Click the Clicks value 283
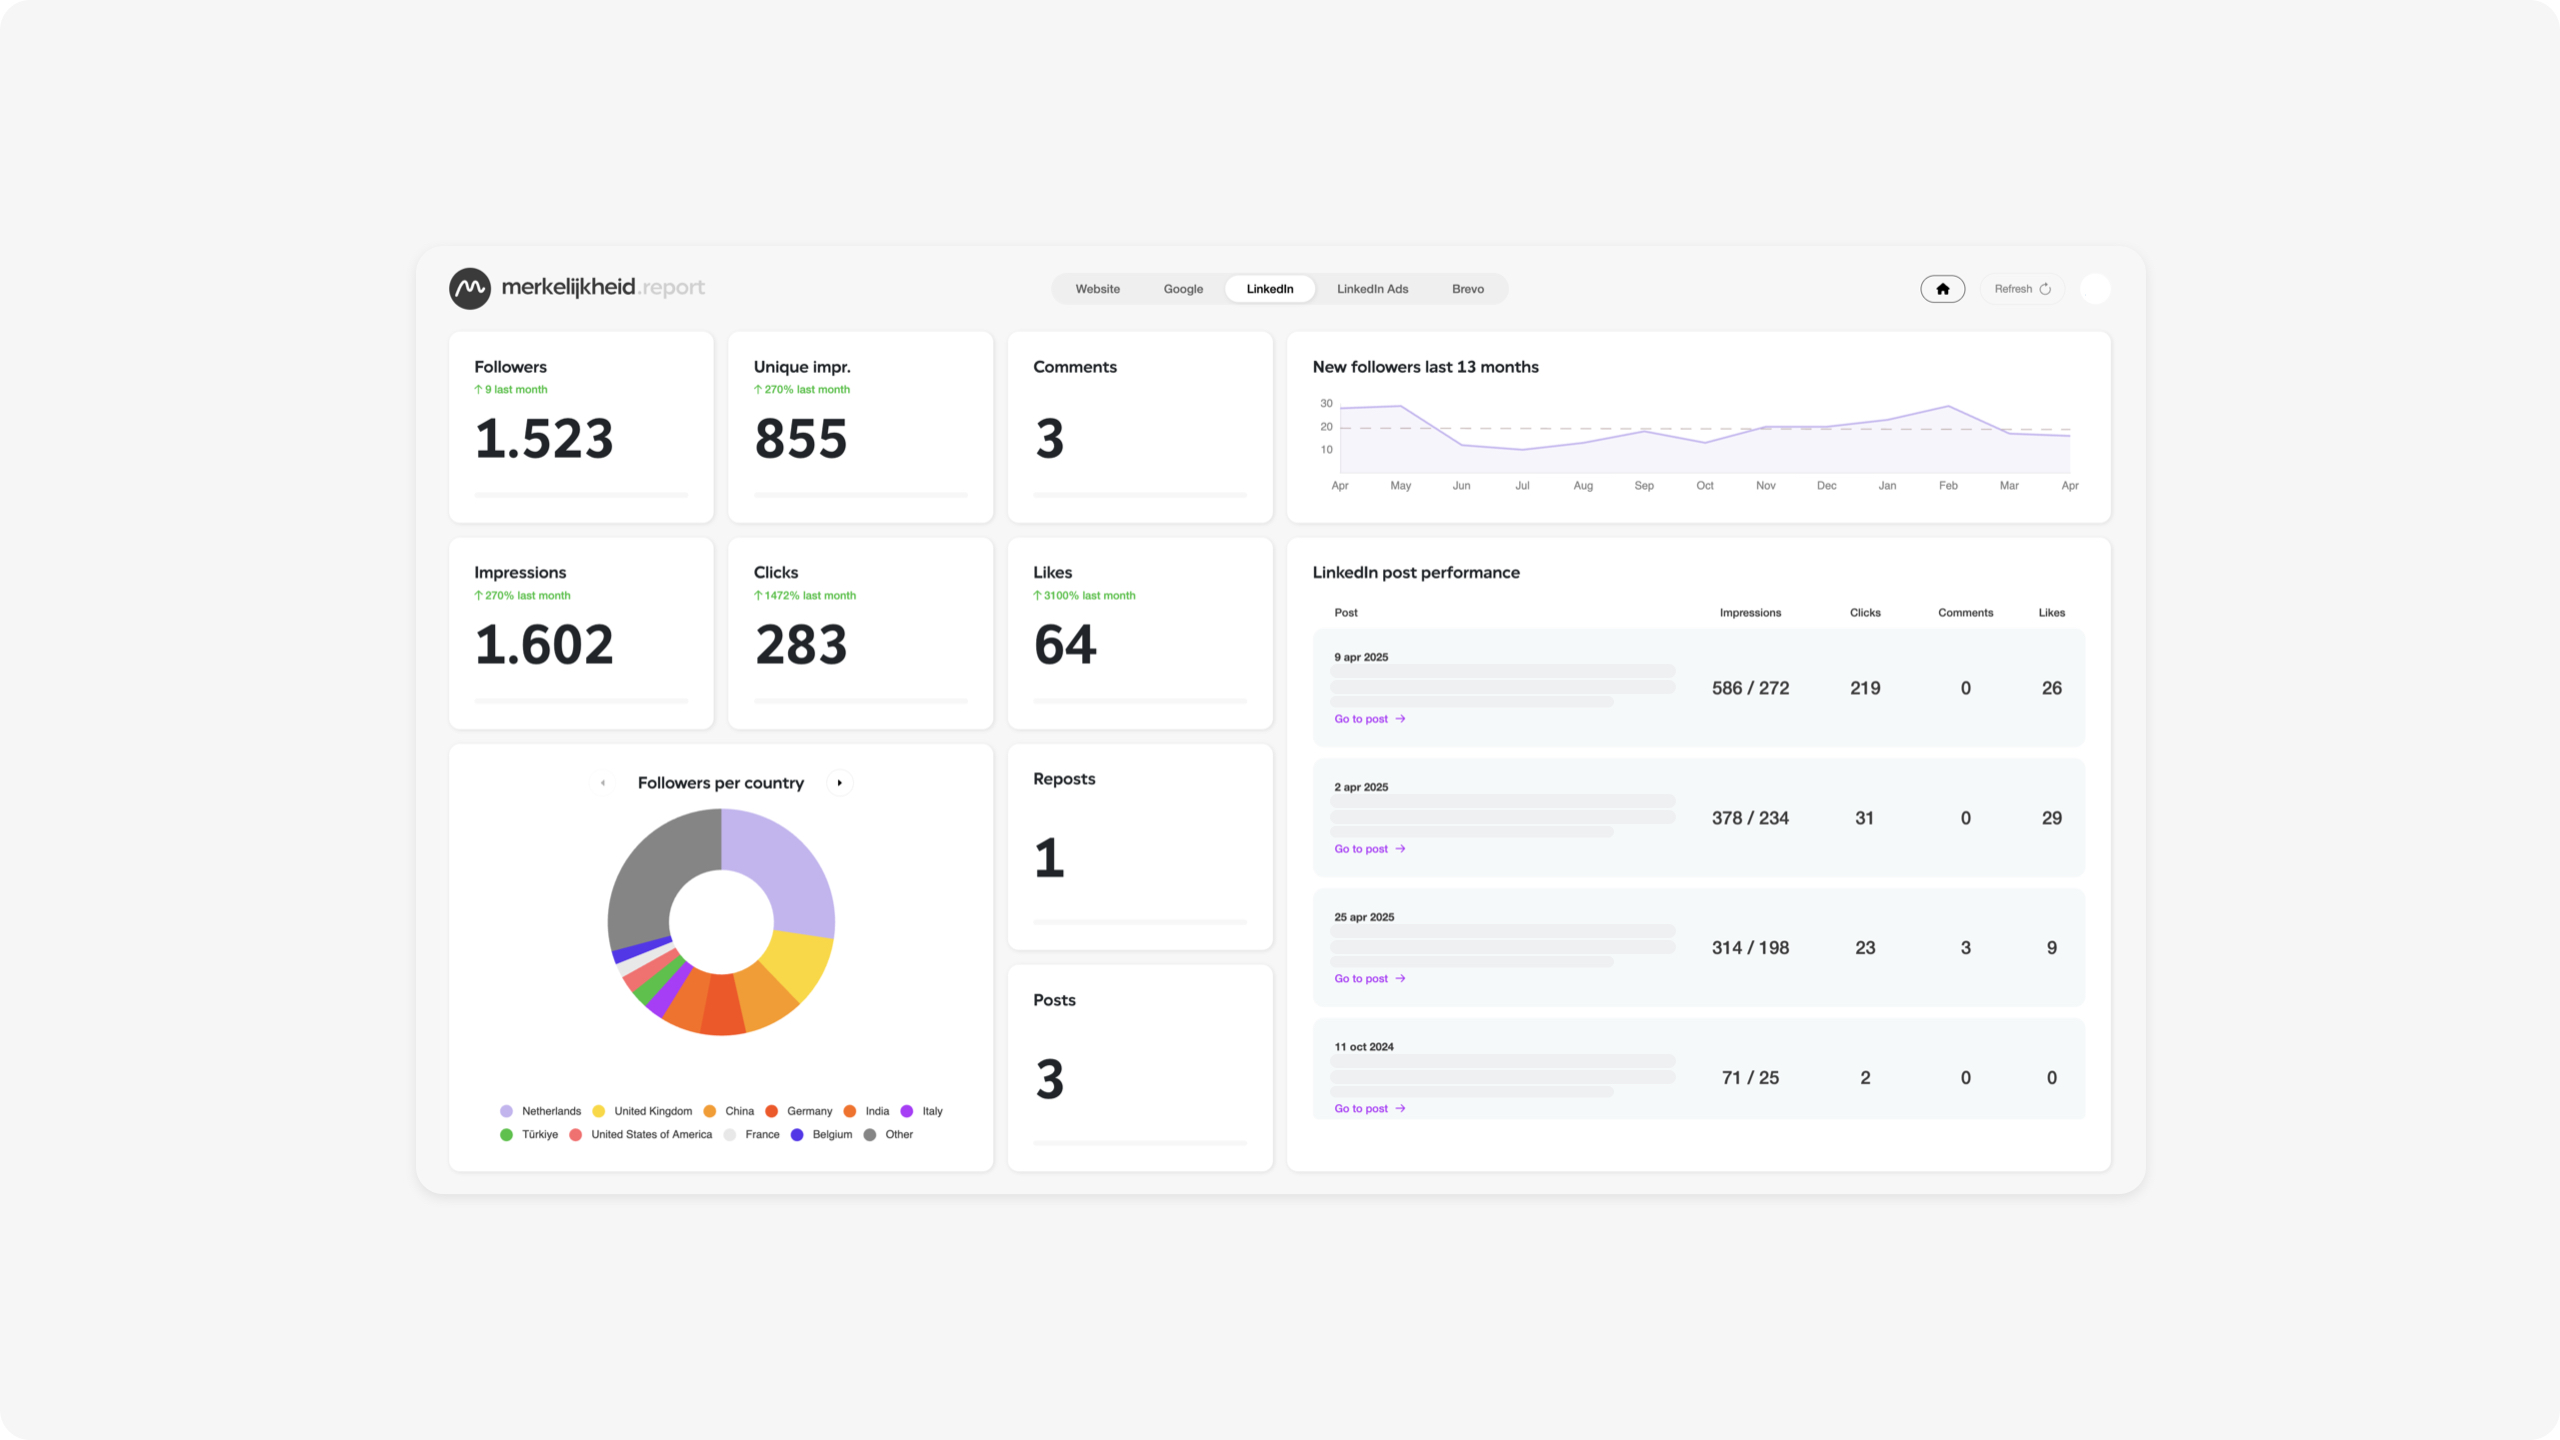Image resolution: width=2560 pixels, height=1440 pixels. click(801, 645)
